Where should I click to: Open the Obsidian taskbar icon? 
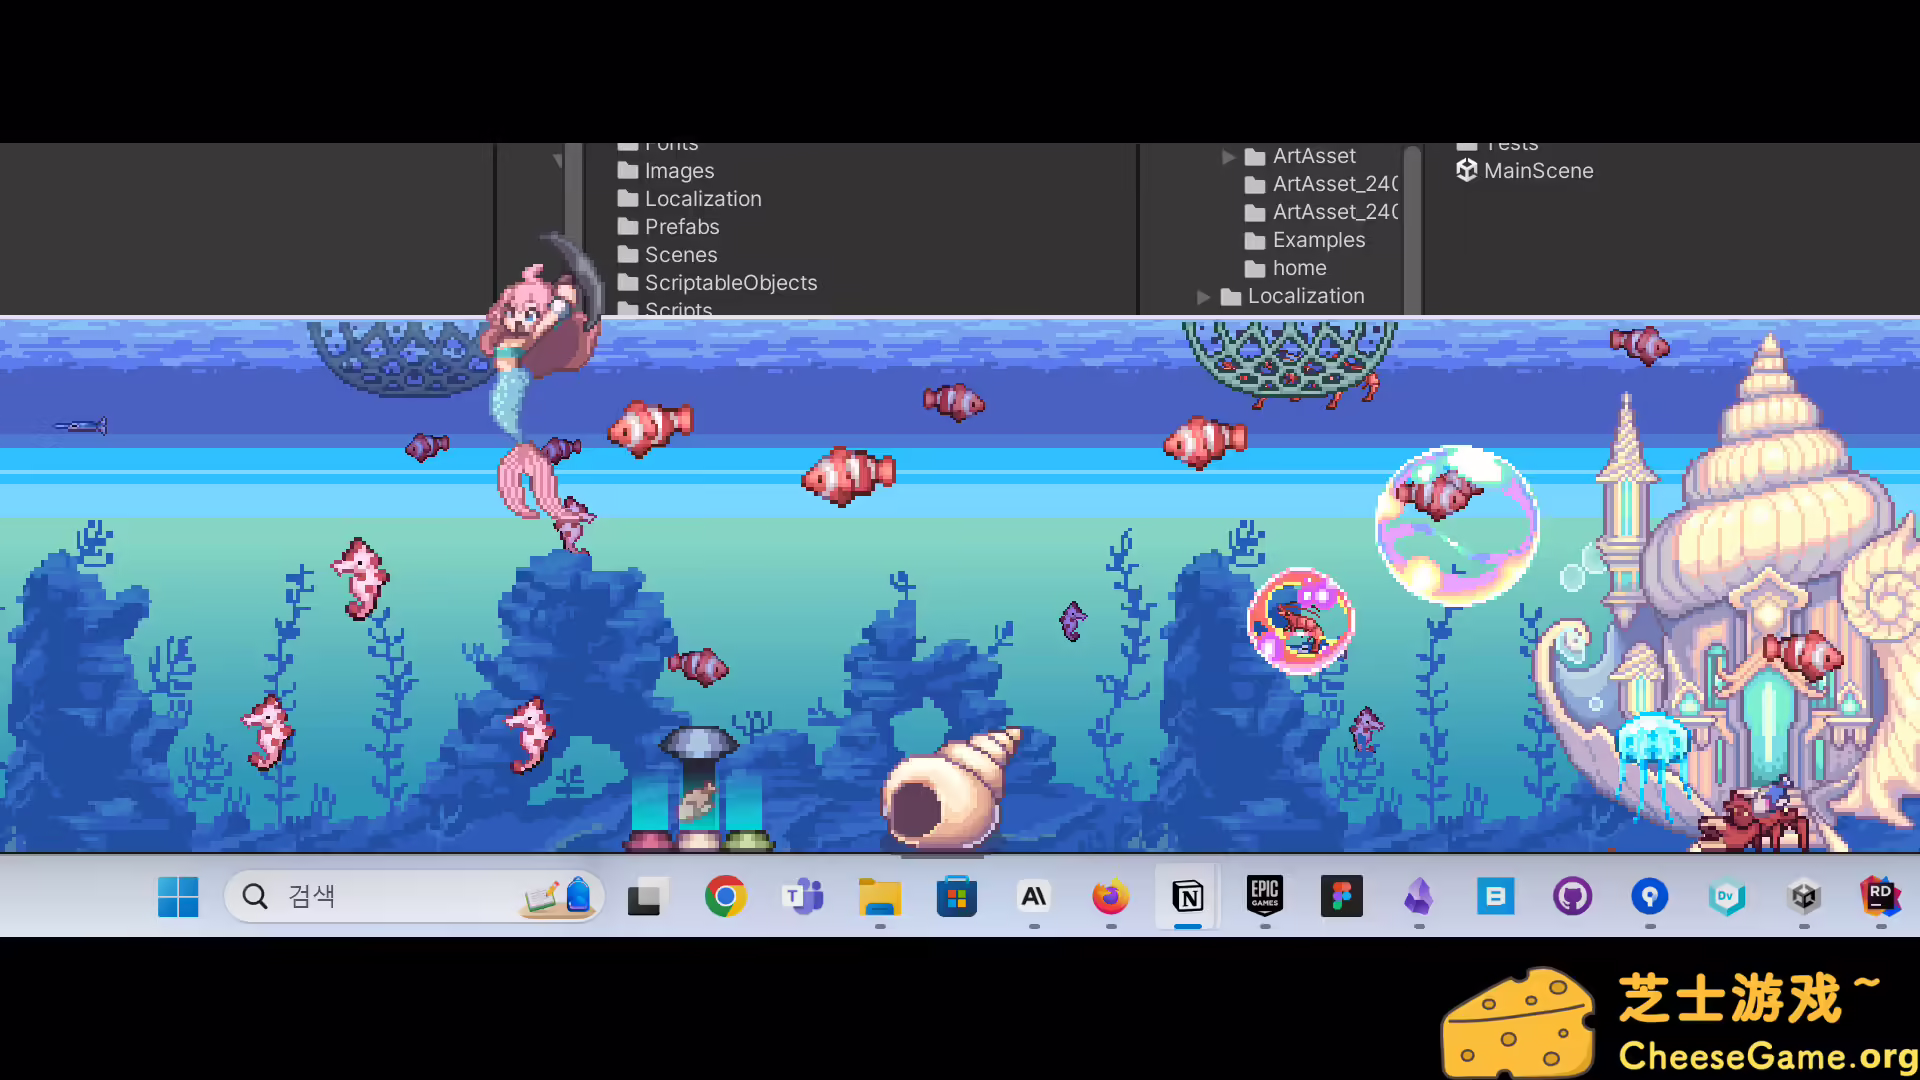[1418, 896]
